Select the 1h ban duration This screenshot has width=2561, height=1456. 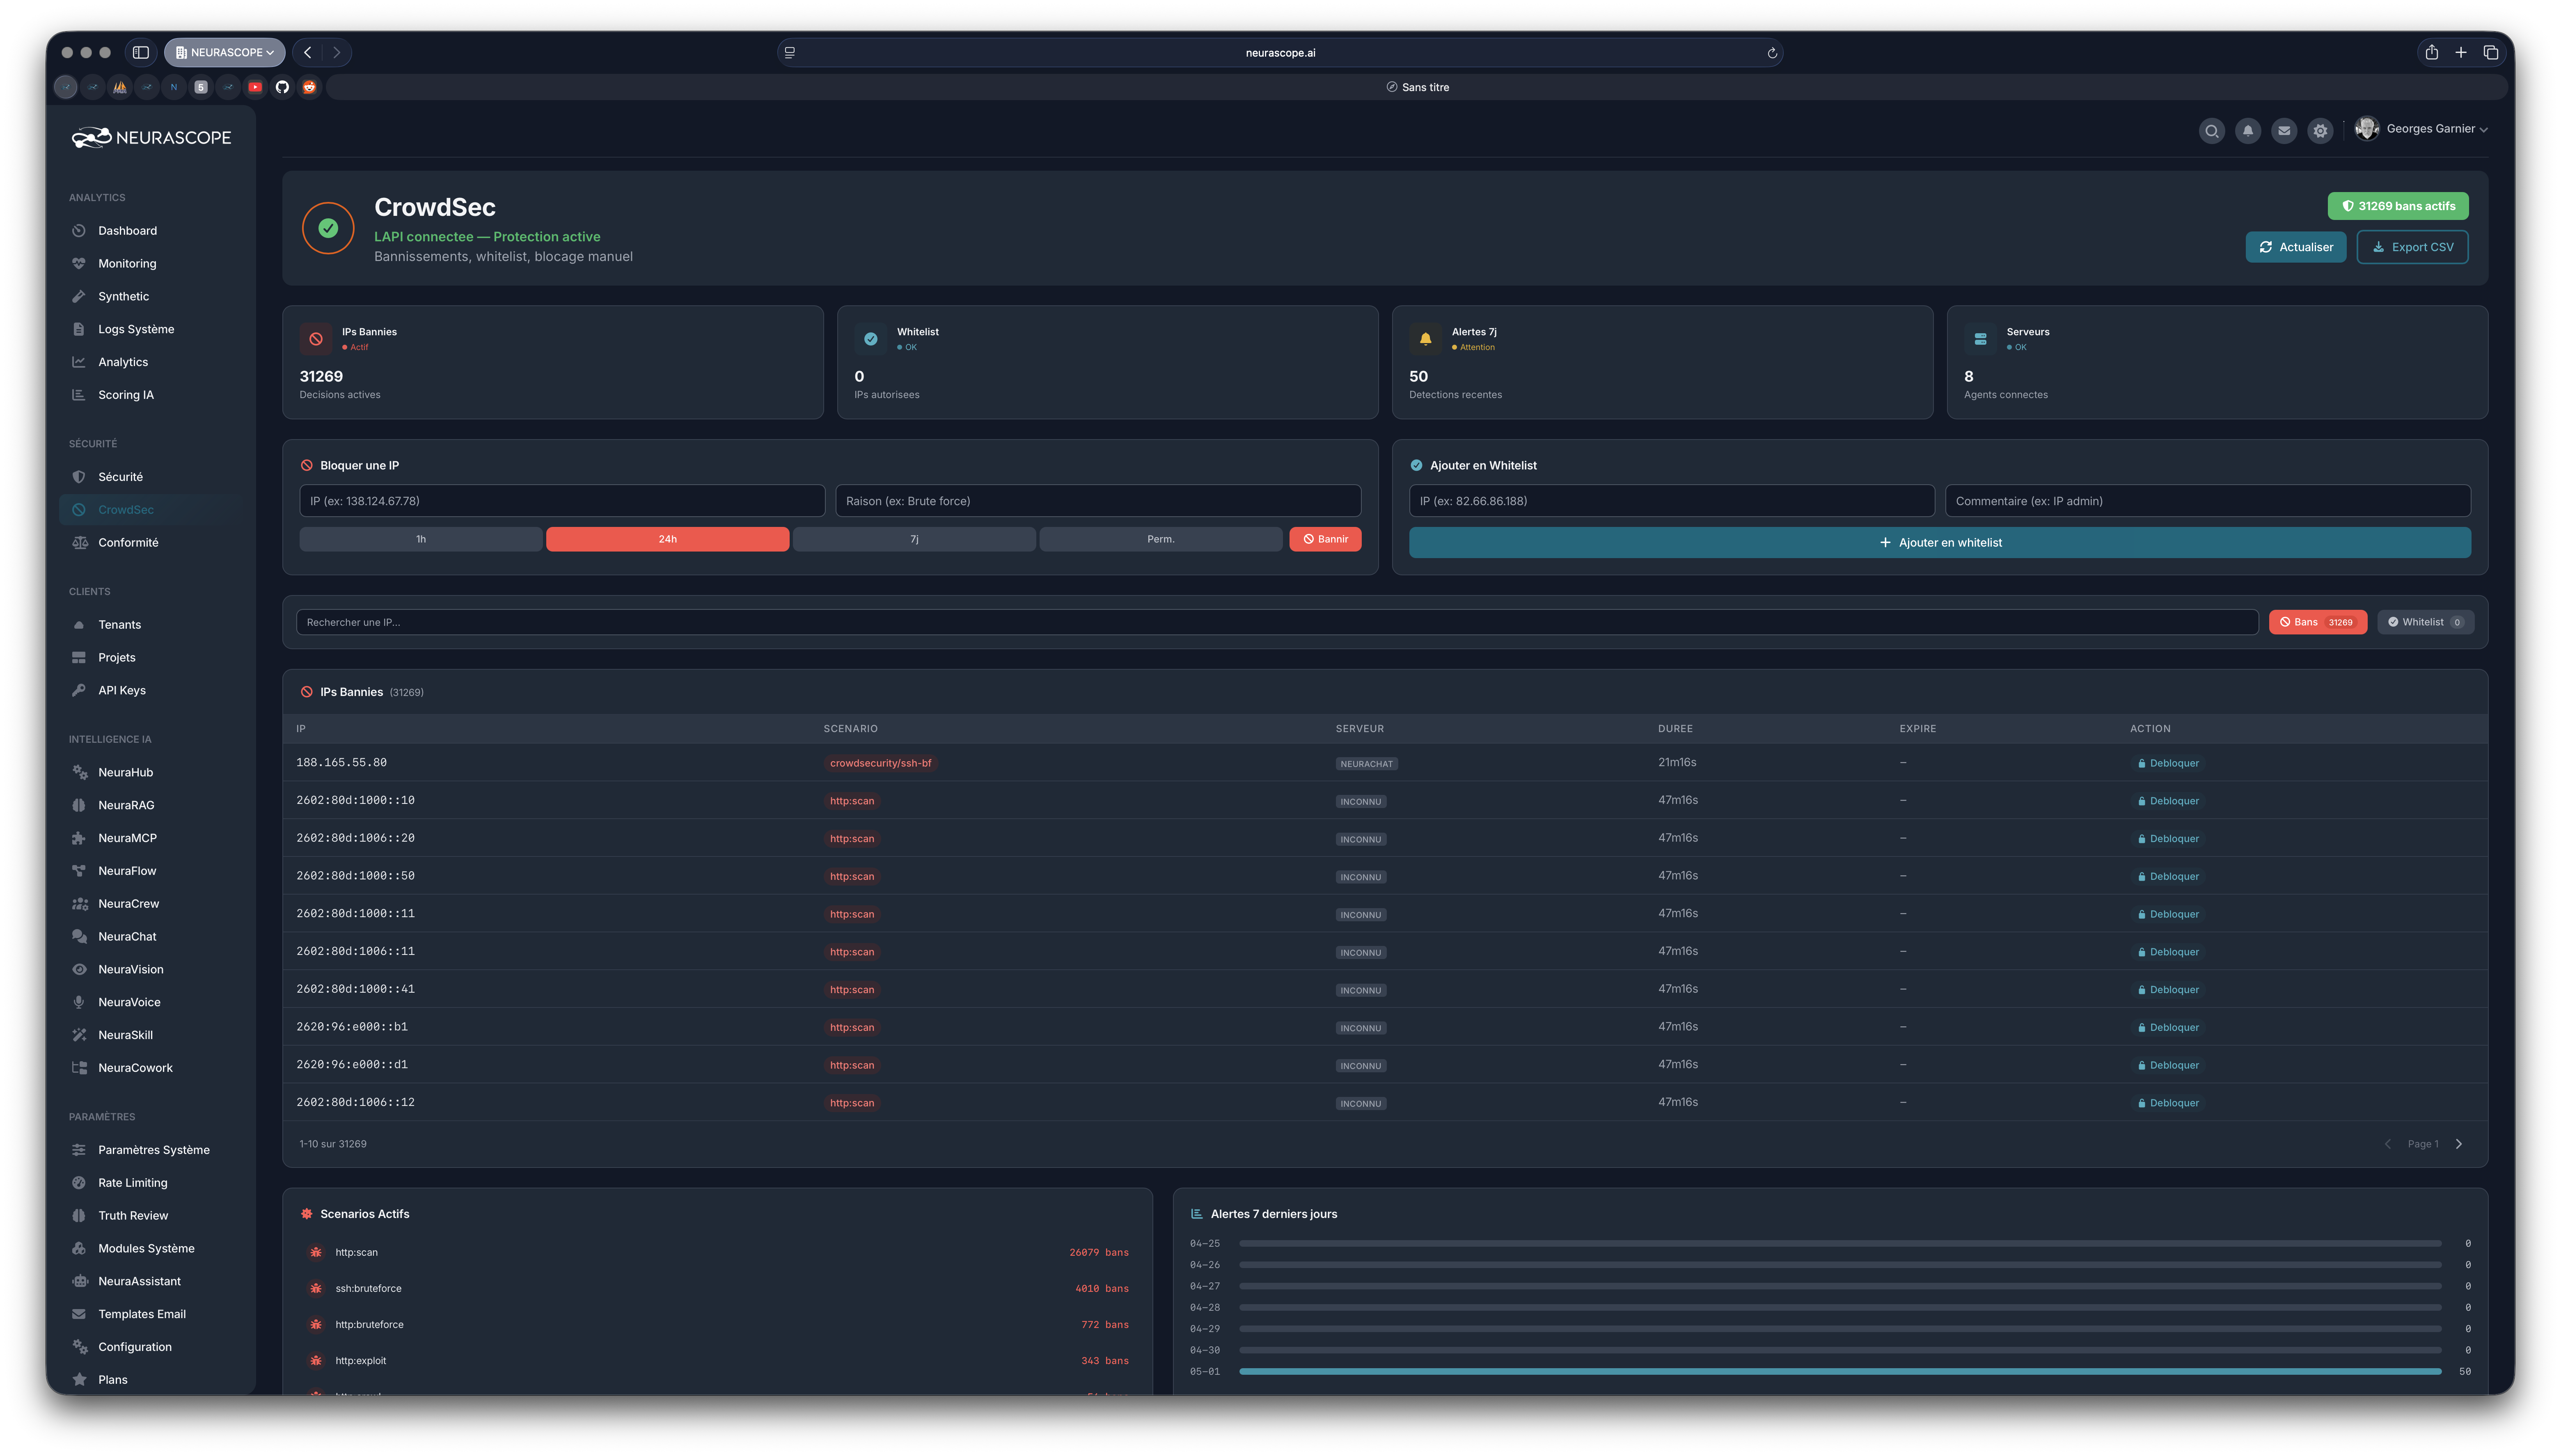click(421, 539)
